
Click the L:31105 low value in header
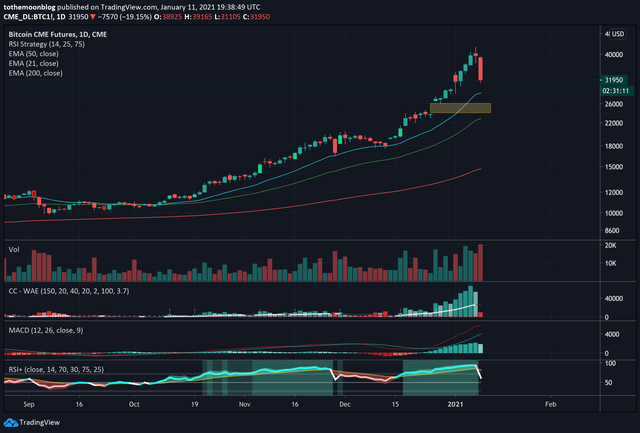click(x=229, y=17)
